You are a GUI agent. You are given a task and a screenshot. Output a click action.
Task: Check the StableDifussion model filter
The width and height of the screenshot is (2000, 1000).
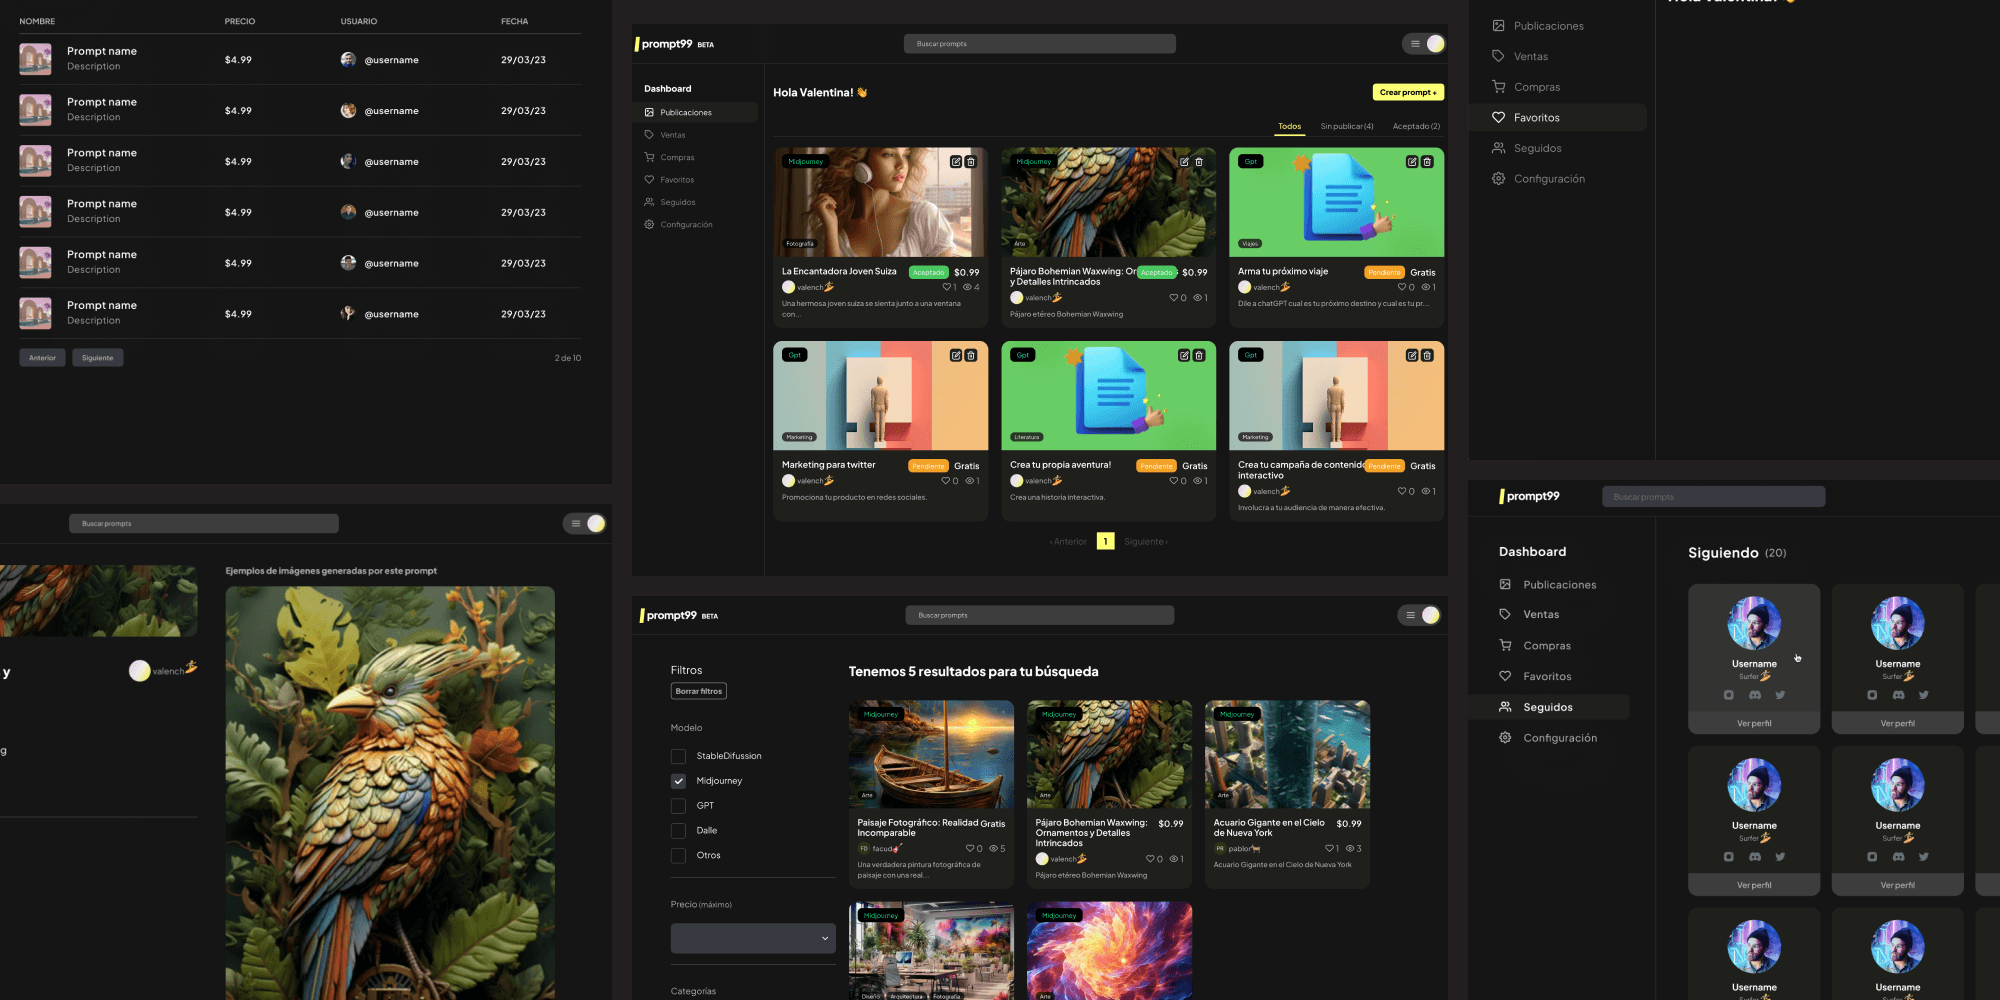[x=678, y=756]
